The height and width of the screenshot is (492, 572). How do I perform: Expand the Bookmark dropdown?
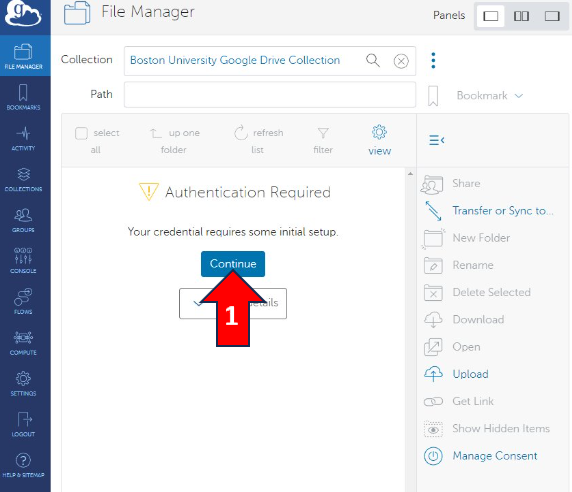pos(490,96)
